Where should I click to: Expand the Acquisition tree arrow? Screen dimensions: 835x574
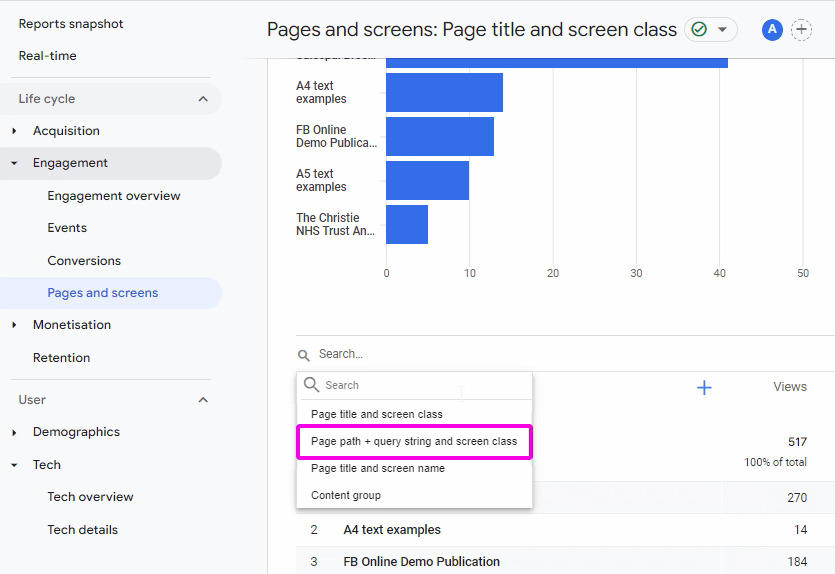coord(14,131)
